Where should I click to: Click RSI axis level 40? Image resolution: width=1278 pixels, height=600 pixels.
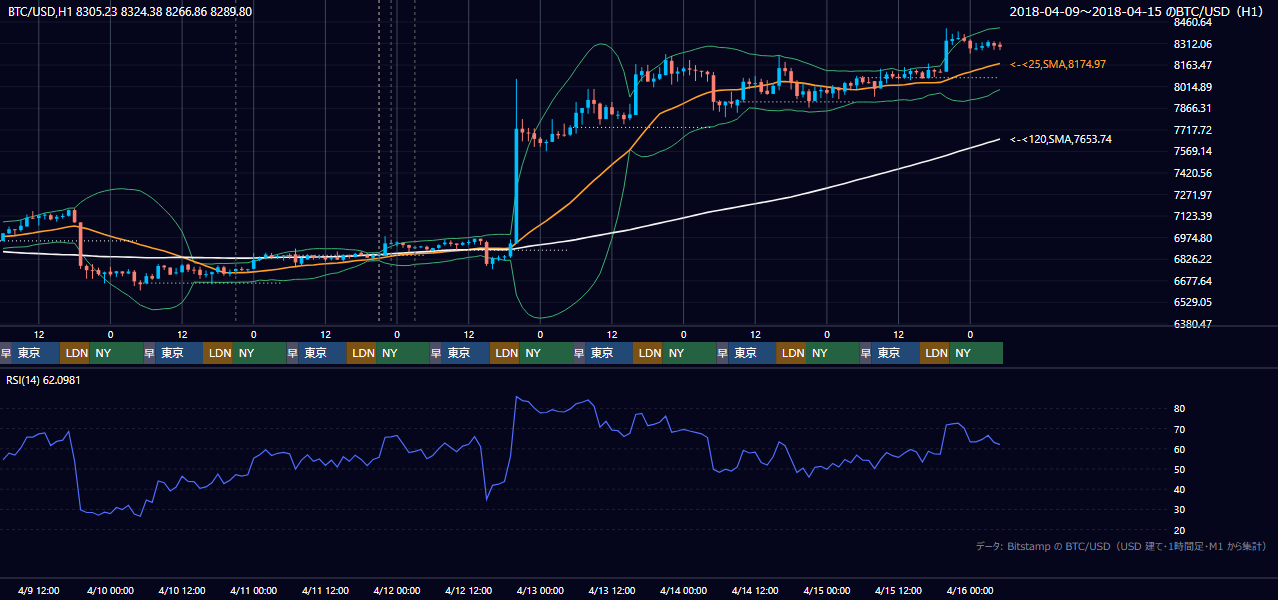pos(1180,489)
